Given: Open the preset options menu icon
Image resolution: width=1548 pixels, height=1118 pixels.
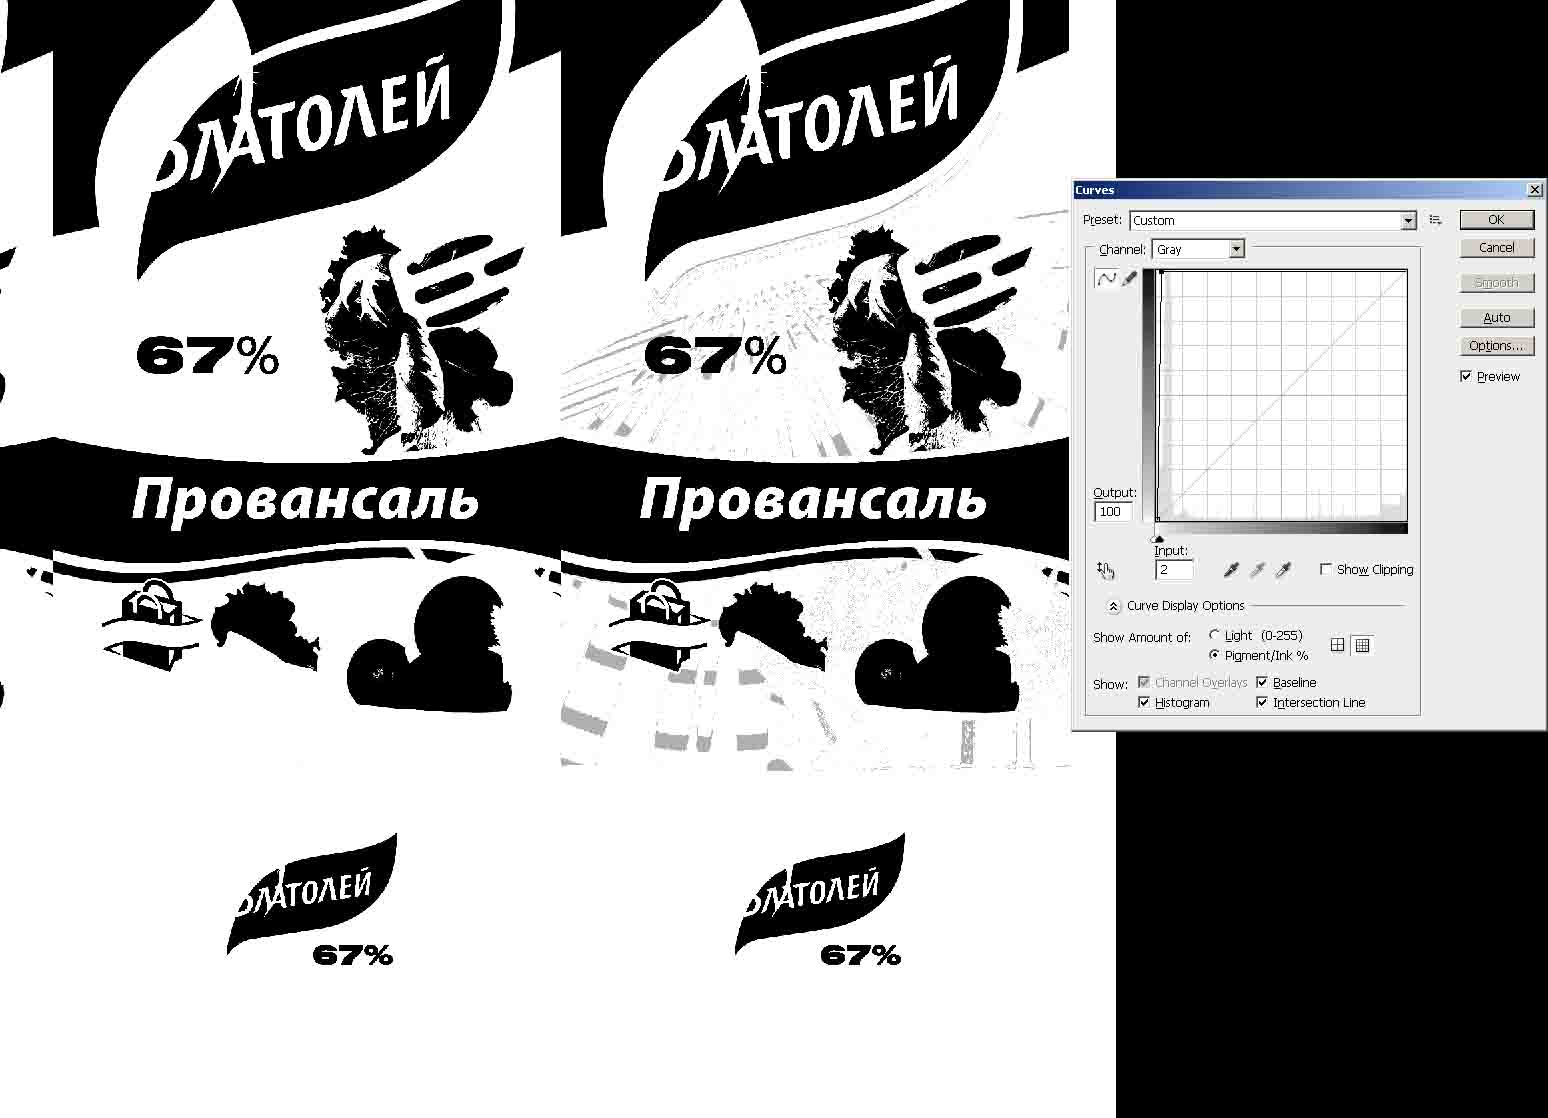Looking at the screenshot, I should [1436, 220].
